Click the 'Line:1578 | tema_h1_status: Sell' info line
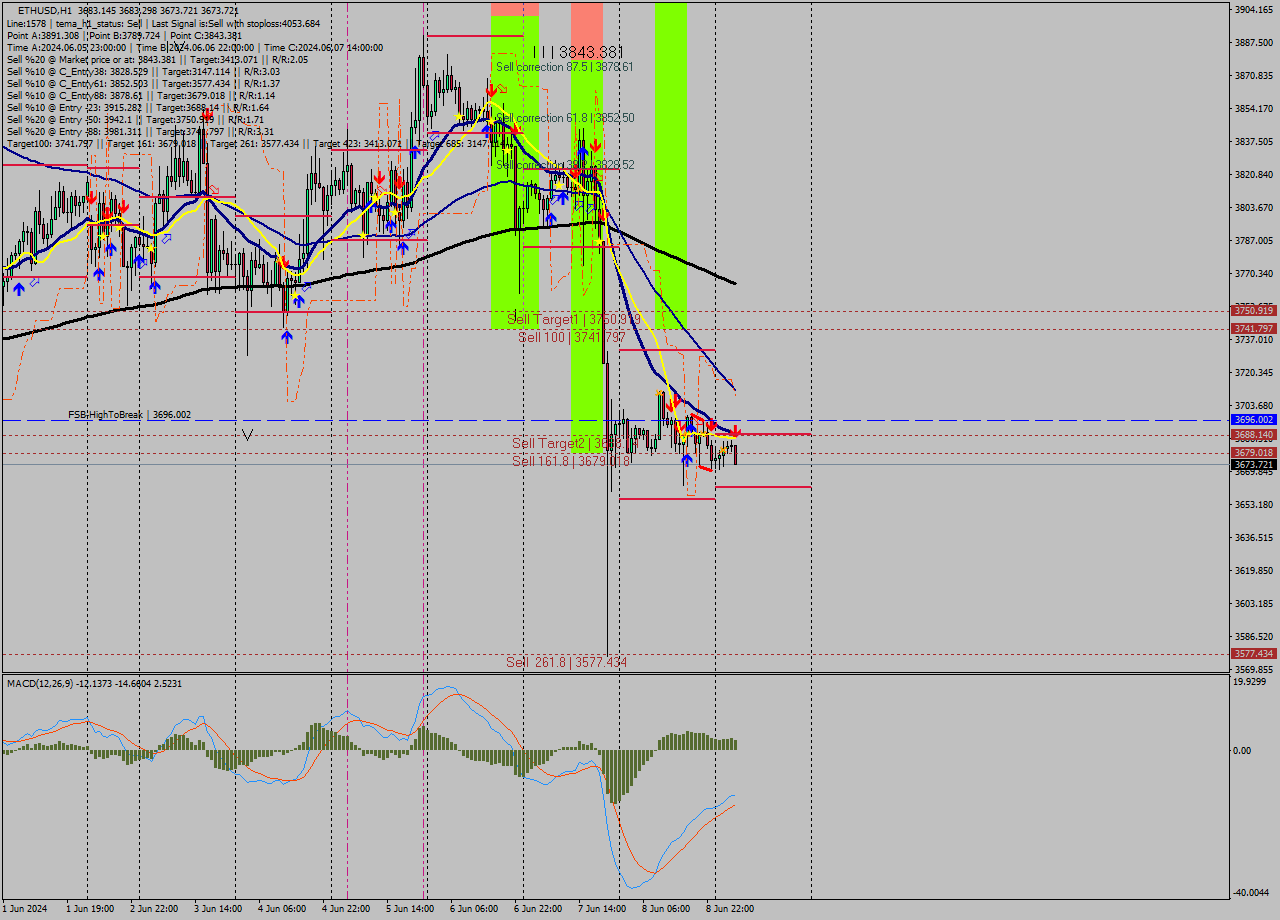 164,23
